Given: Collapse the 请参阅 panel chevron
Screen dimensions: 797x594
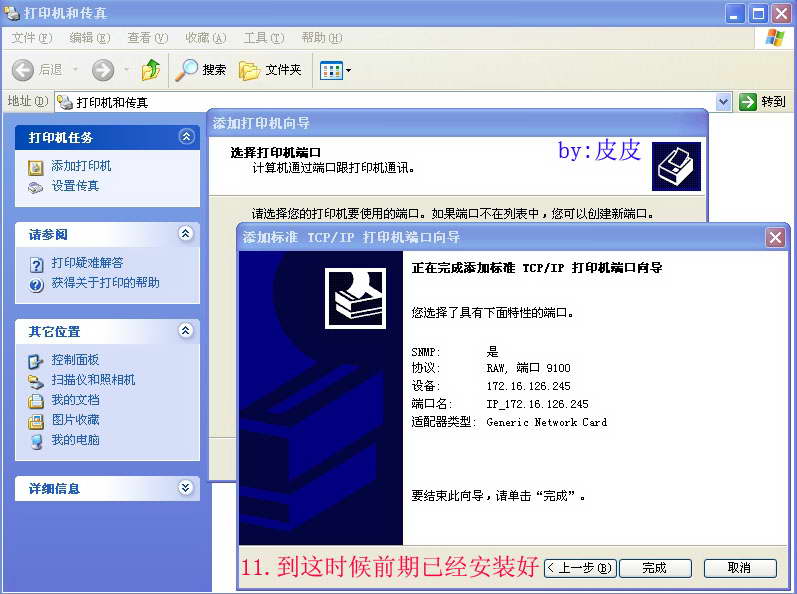Looking at the screenshot, I should pyautogui.click(x=186, y=233).
